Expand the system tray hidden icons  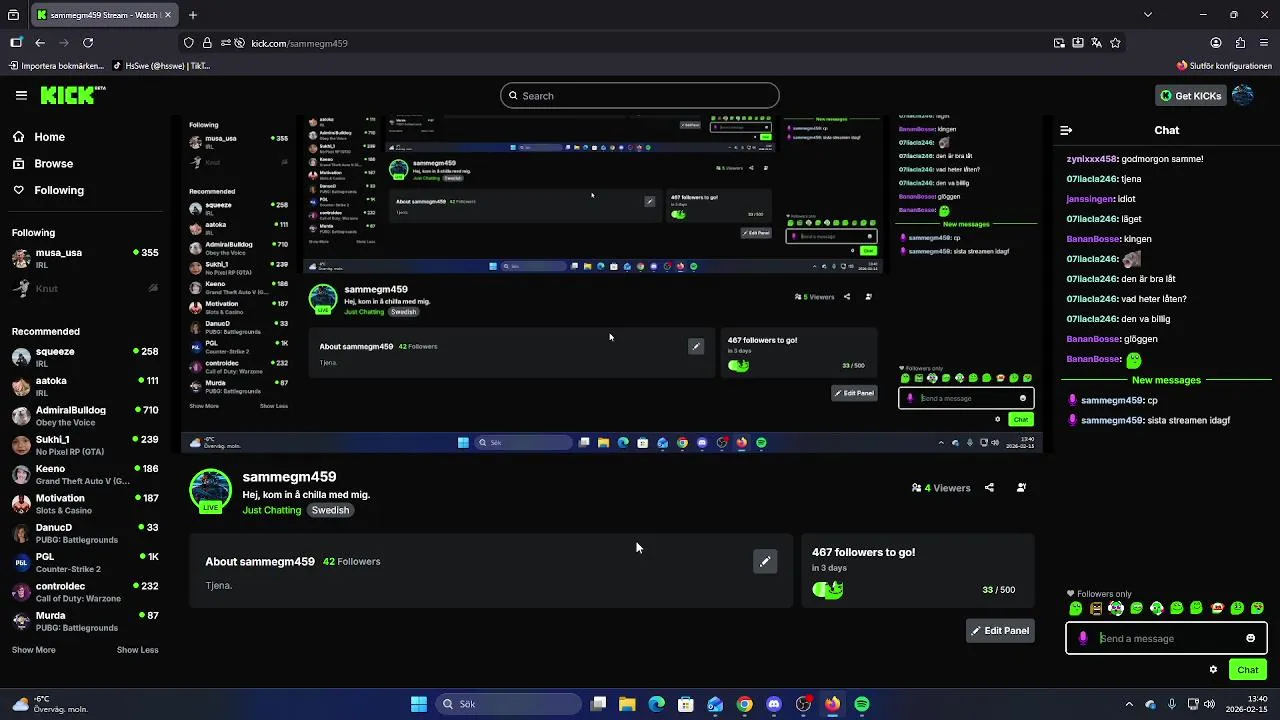[x=1129, y=704]
